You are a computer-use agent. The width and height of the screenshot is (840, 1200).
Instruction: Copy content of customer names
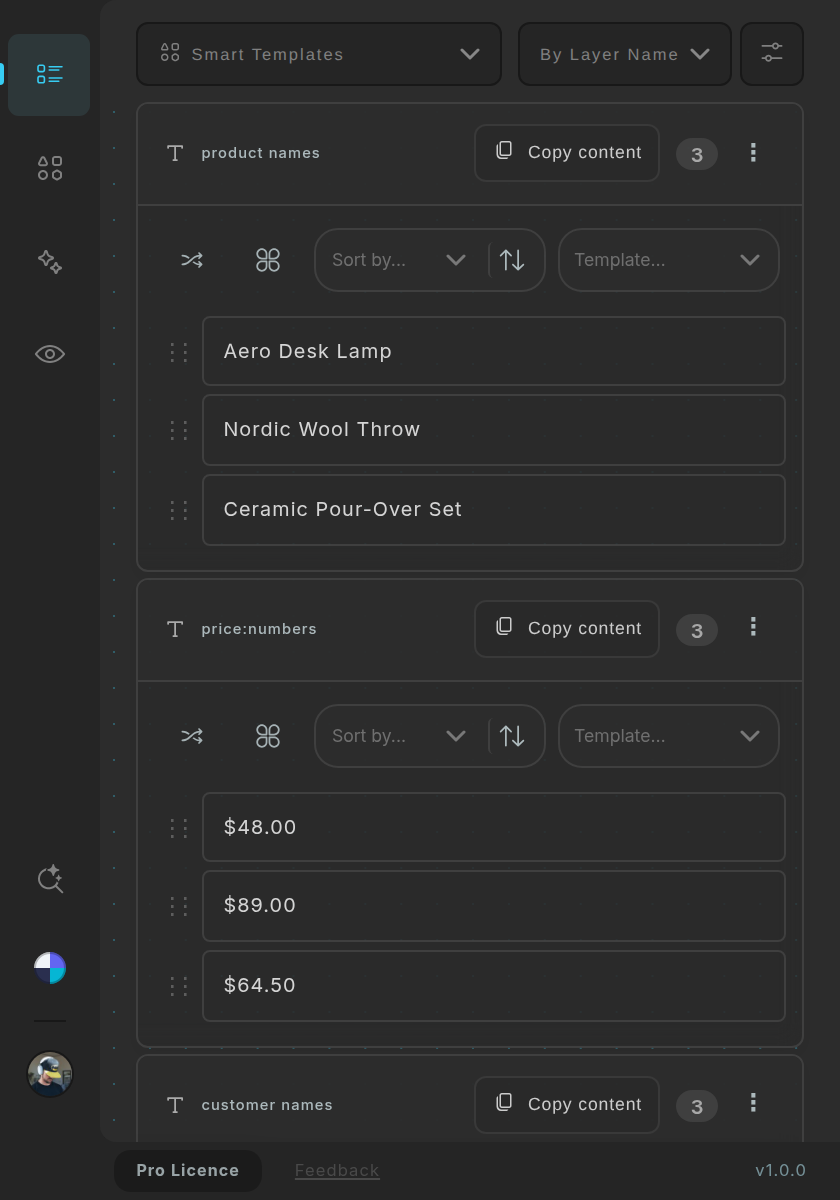coord(567,1105)
